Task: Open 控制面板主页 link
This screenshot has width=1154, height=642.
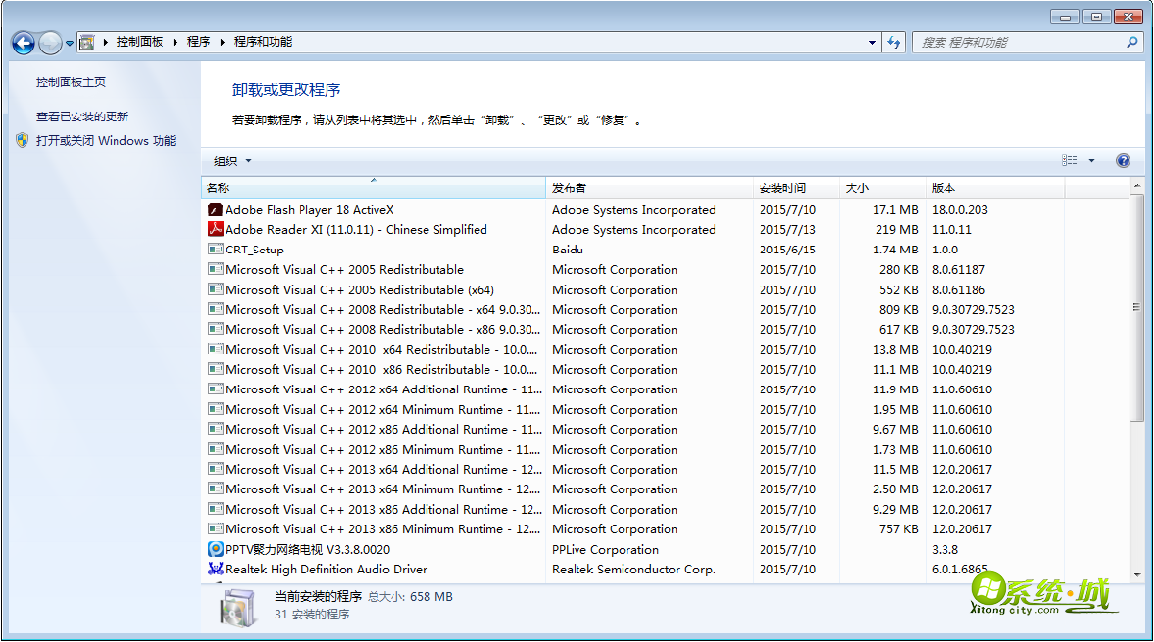Action: [71, 82]
